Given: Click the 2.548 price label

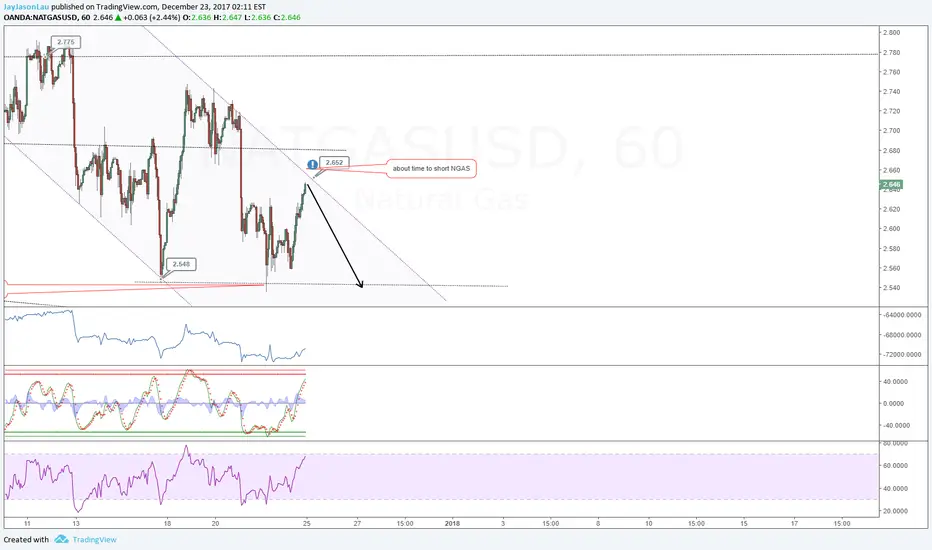Looking at the screenshot, I should (x=181, y=264).
